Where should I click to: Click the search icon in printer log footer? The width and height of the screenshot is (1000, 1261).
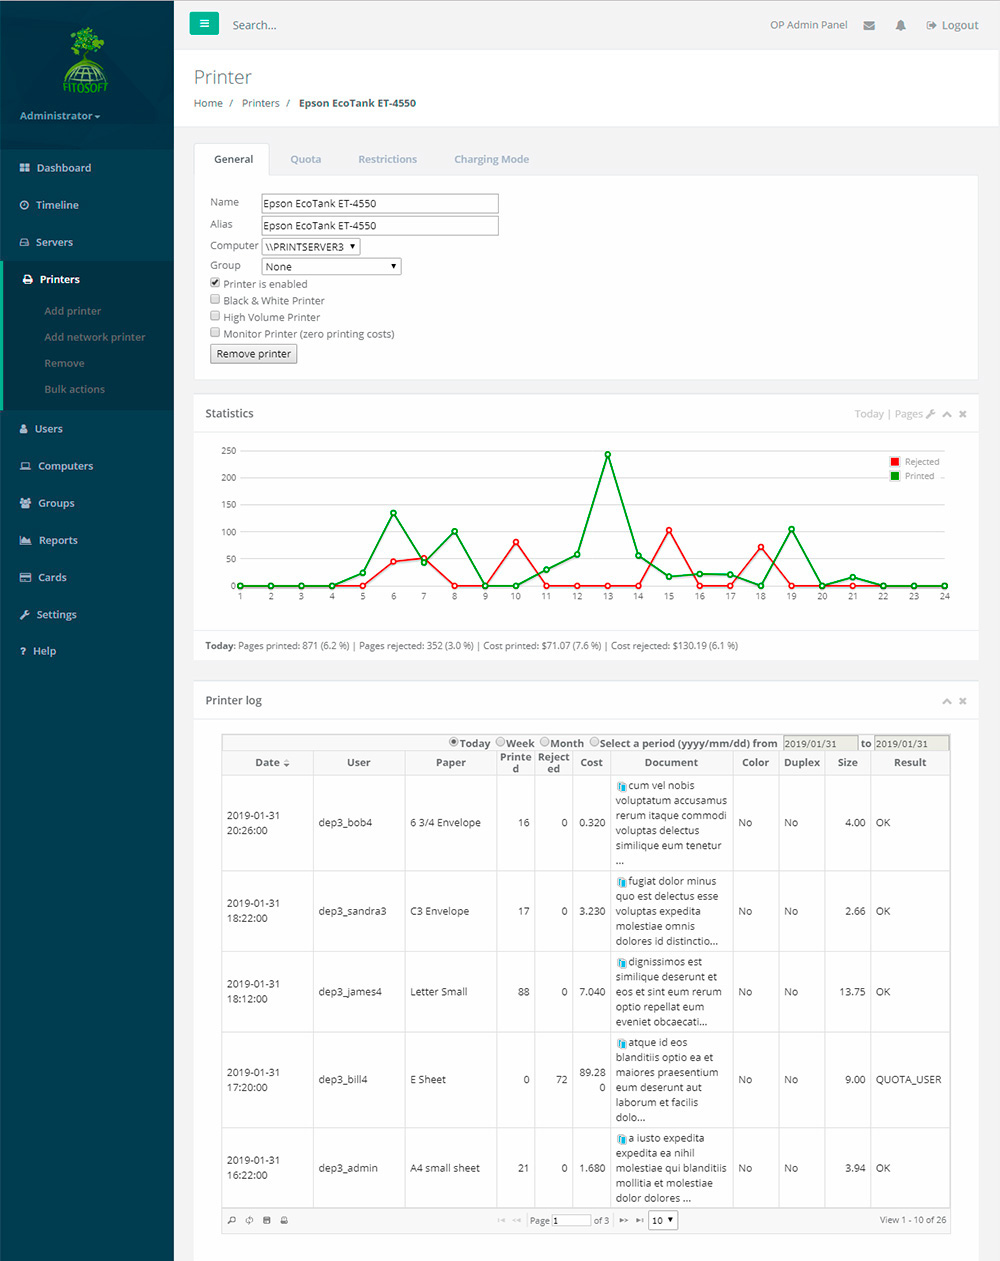point(232,1220)
